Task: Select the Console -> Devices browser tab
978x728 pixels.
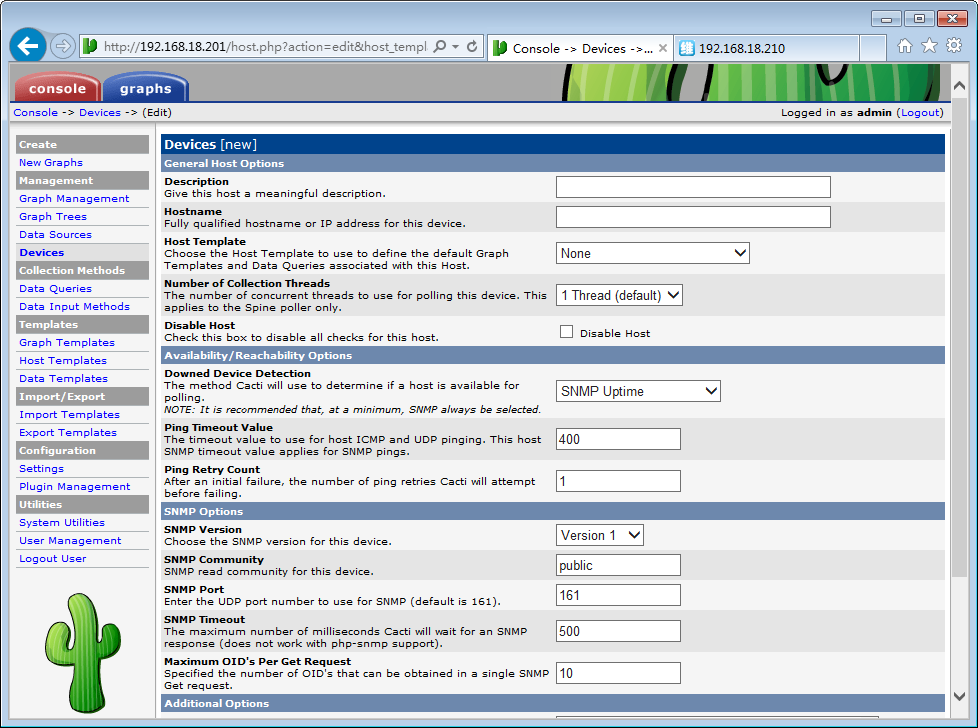Action: pyautogui.click(x=580, y=48)
